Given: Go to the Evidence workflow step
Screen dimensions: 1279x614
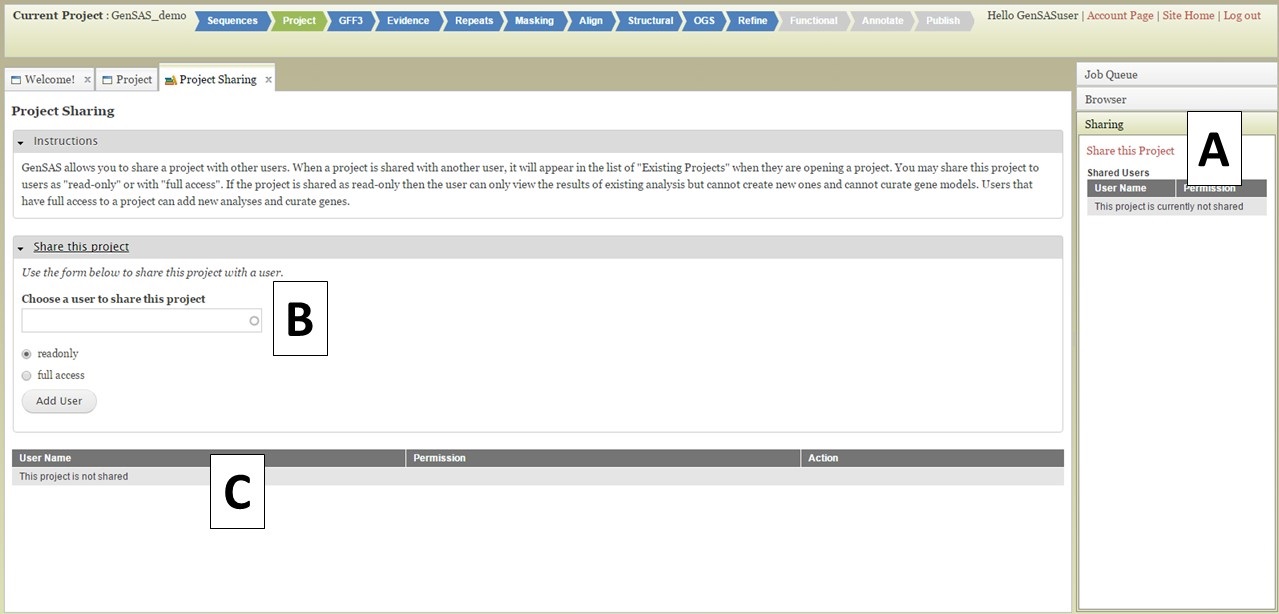Looking at the screenshot, I should point(408,21).
